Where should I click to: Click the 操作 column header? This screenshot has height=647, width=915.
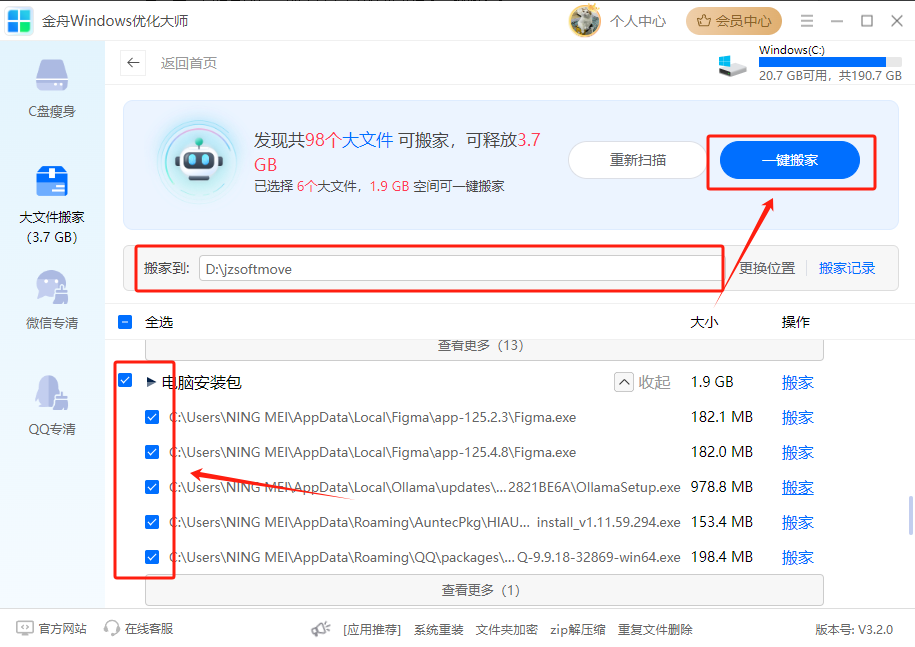795,322
